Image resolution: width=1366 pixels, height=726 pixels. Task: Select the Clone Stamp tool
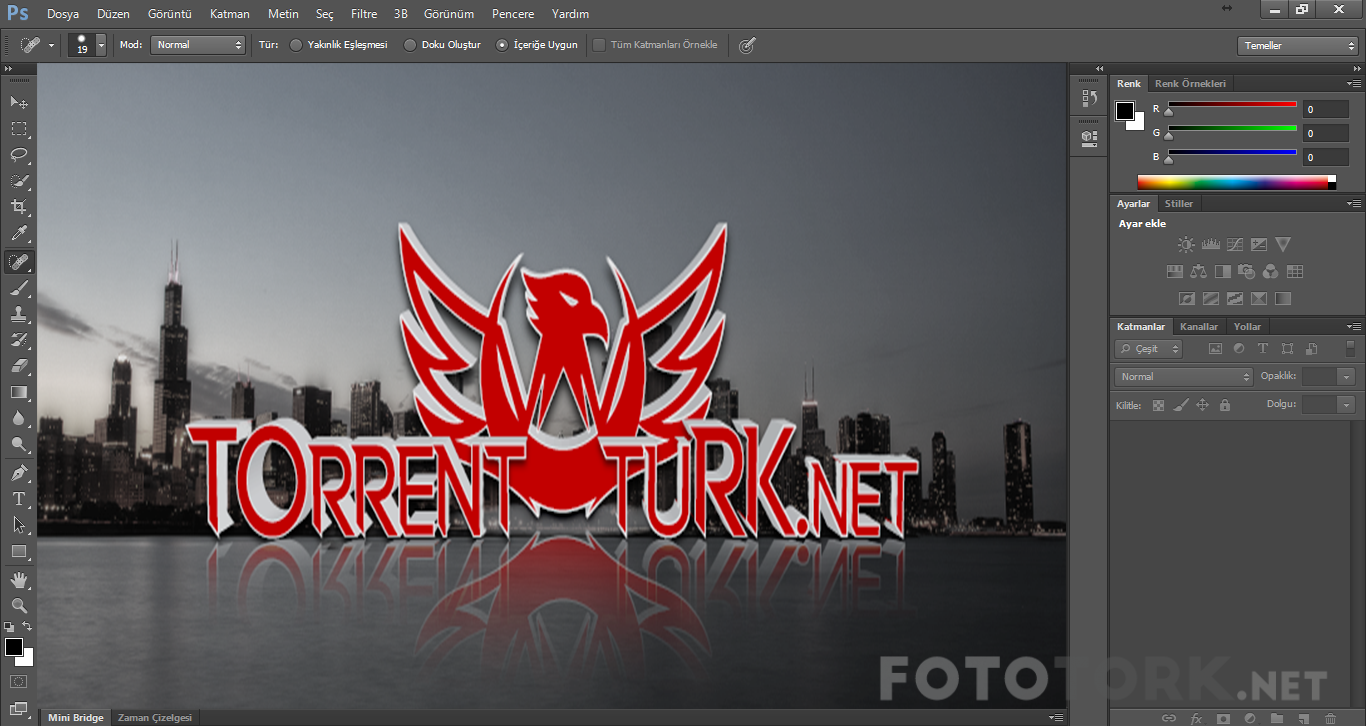point(19,314)
